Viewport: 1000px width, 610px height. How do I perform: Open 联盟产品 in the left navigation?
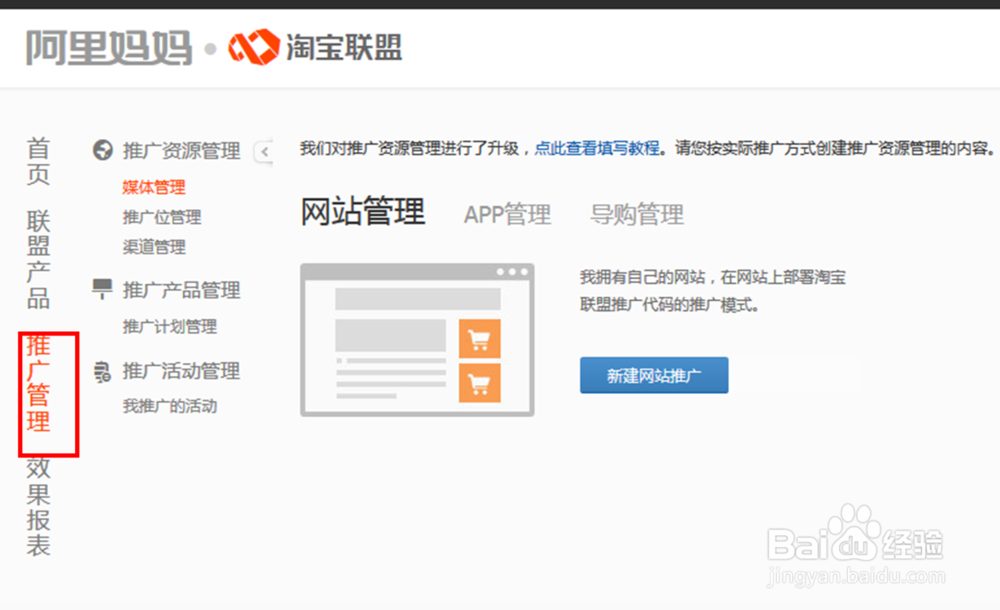point(38,259)
